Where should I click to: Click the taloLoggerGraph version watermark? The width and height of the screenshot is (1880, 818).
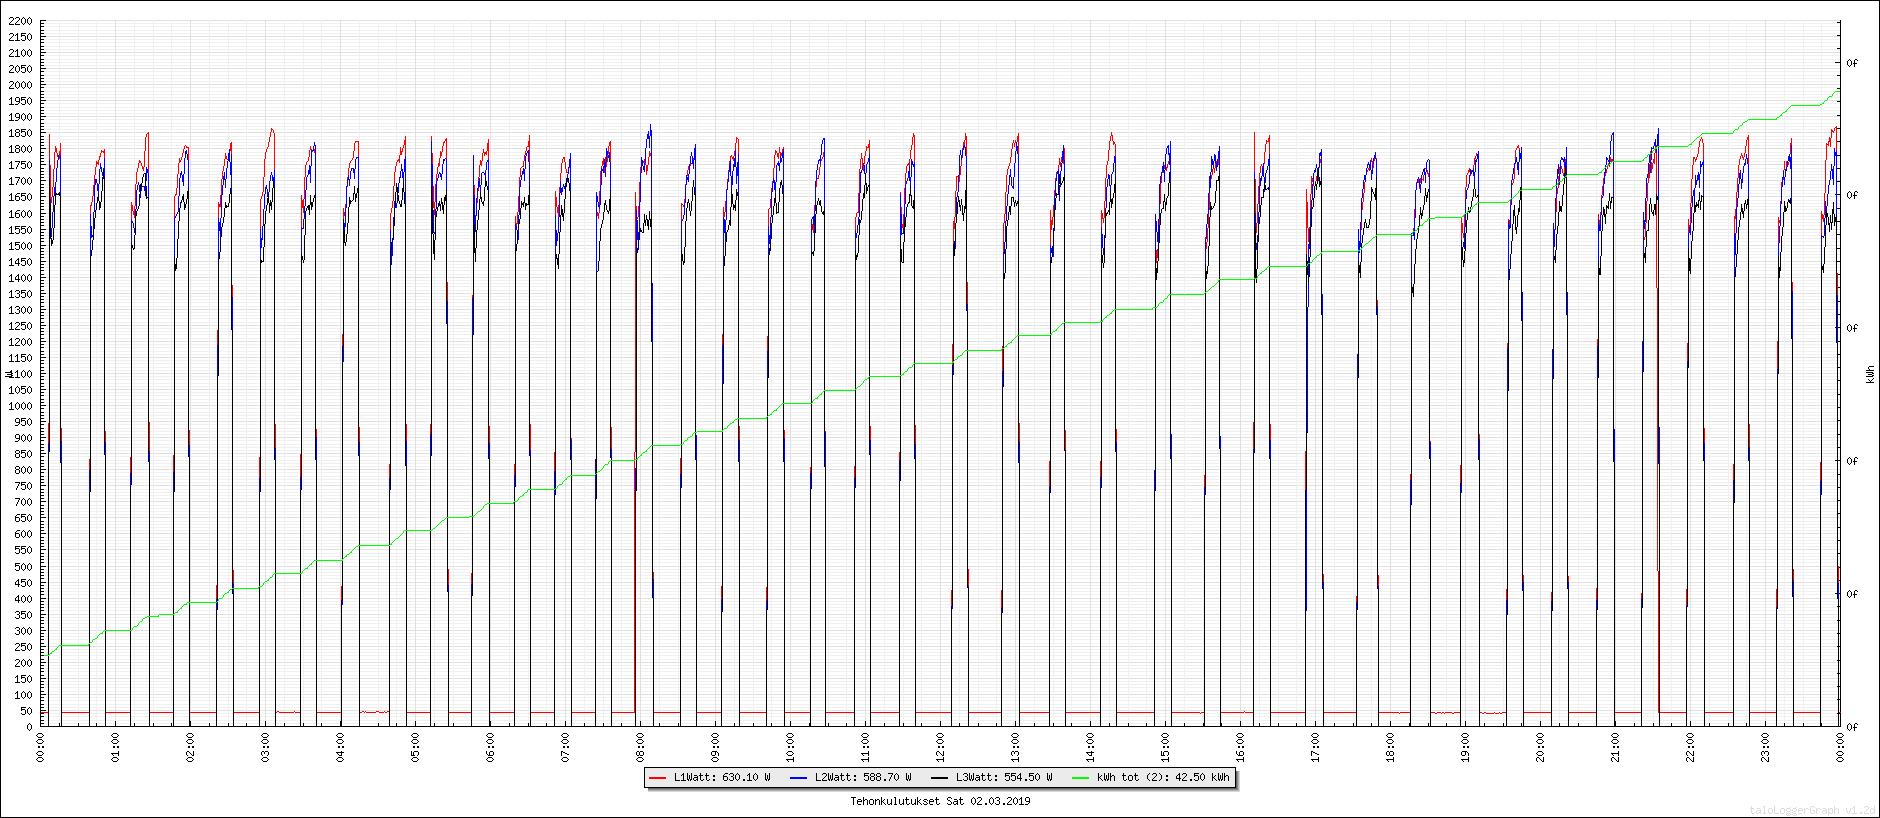(1812, 810)
